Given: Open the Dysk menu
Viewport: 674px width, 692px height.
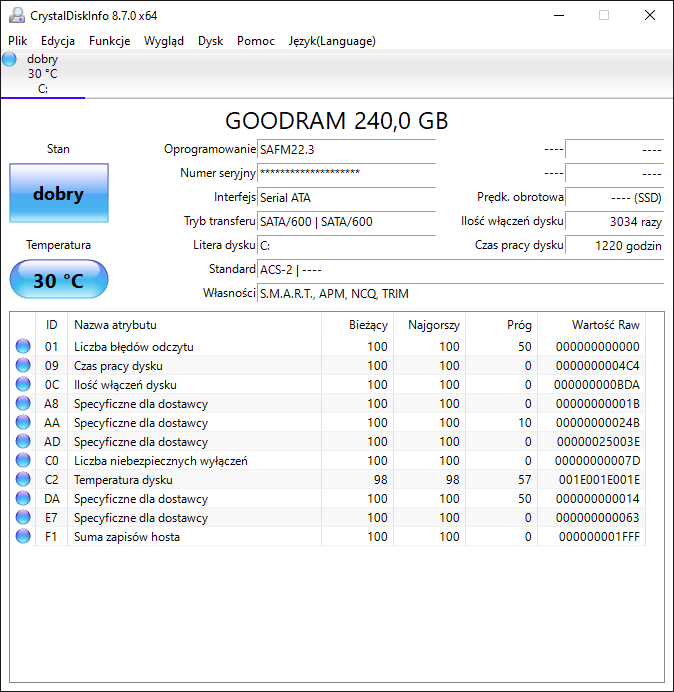Looking at the screenshot, I should pyautogui.click(x=211, y=41).
